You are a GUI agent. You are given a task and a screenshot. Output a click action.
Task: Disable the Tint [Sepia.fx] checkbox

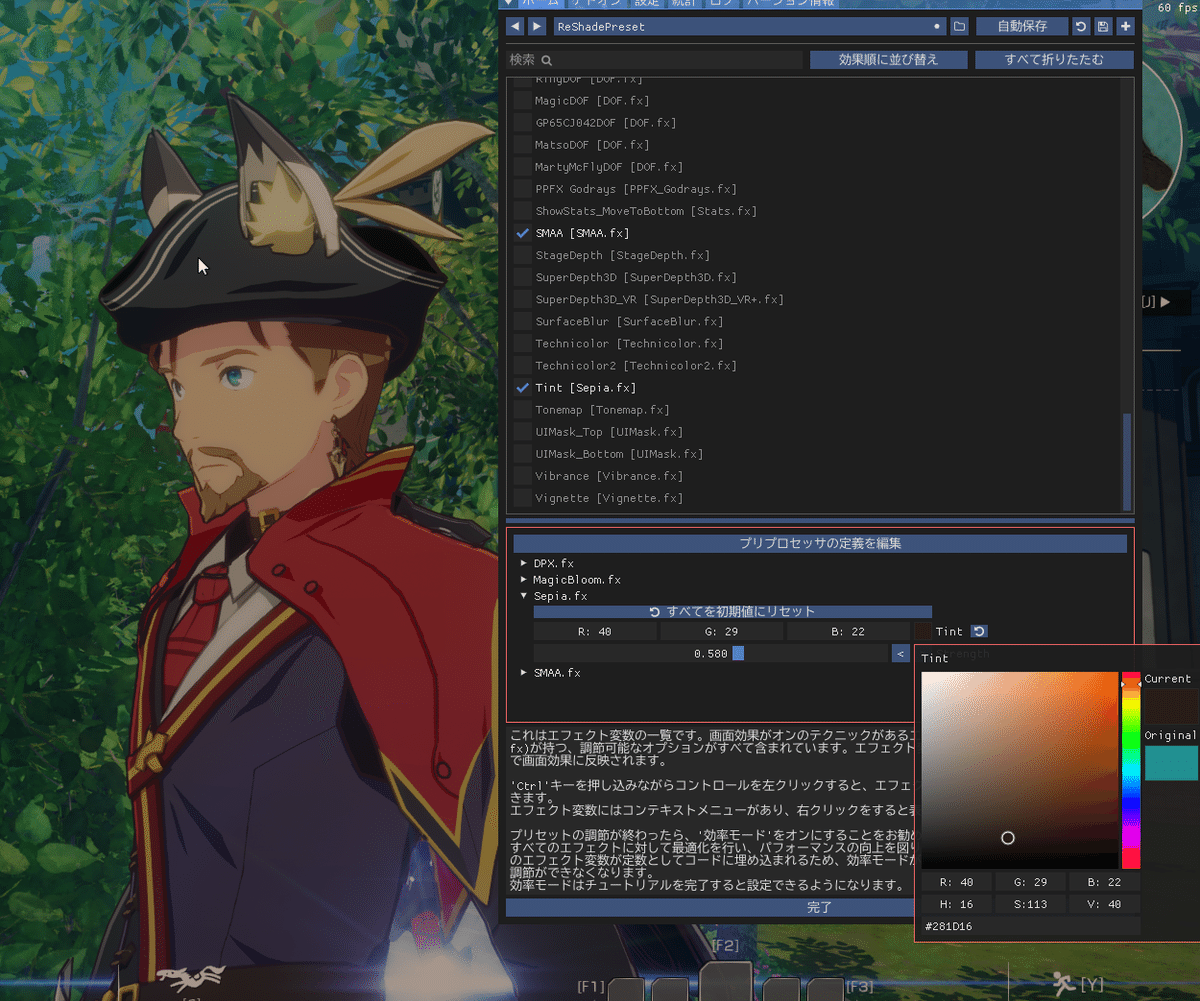tap(522, 388)
